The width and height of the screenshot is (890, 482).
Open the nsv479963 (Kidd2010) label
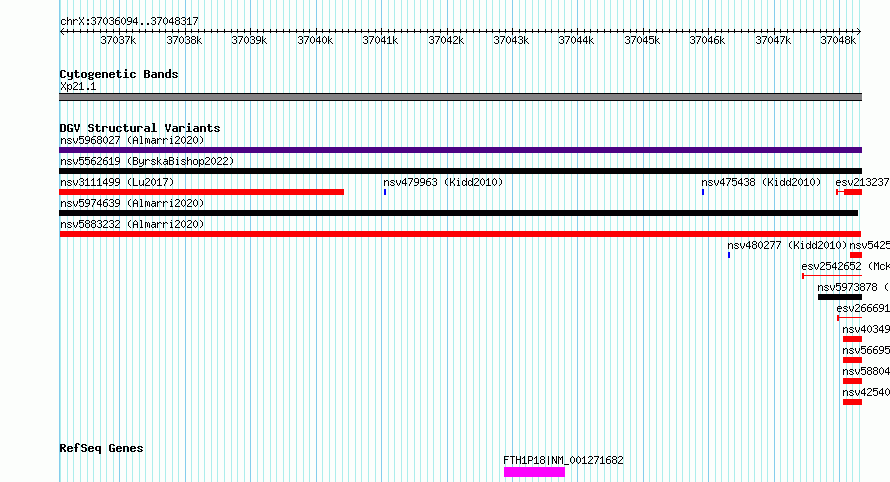(443, 182)
